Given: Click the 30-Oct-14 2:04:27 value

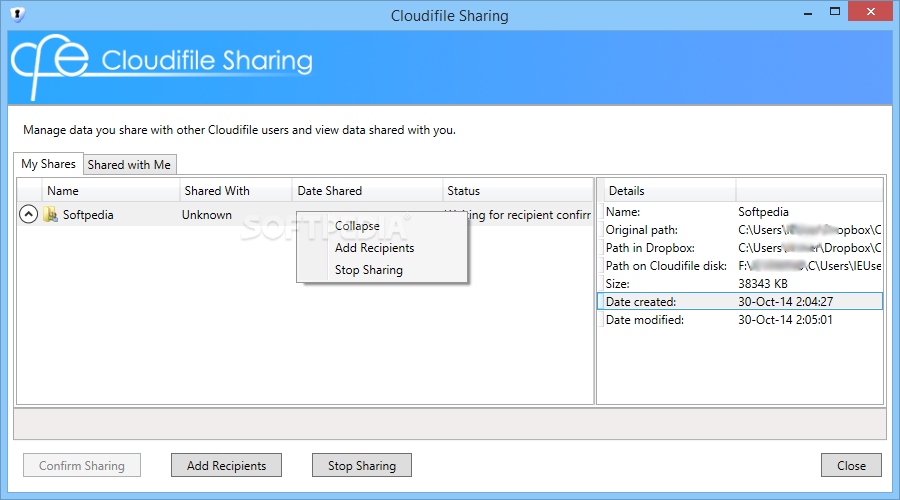Looking at the screenshot, I should pos(785,301).
